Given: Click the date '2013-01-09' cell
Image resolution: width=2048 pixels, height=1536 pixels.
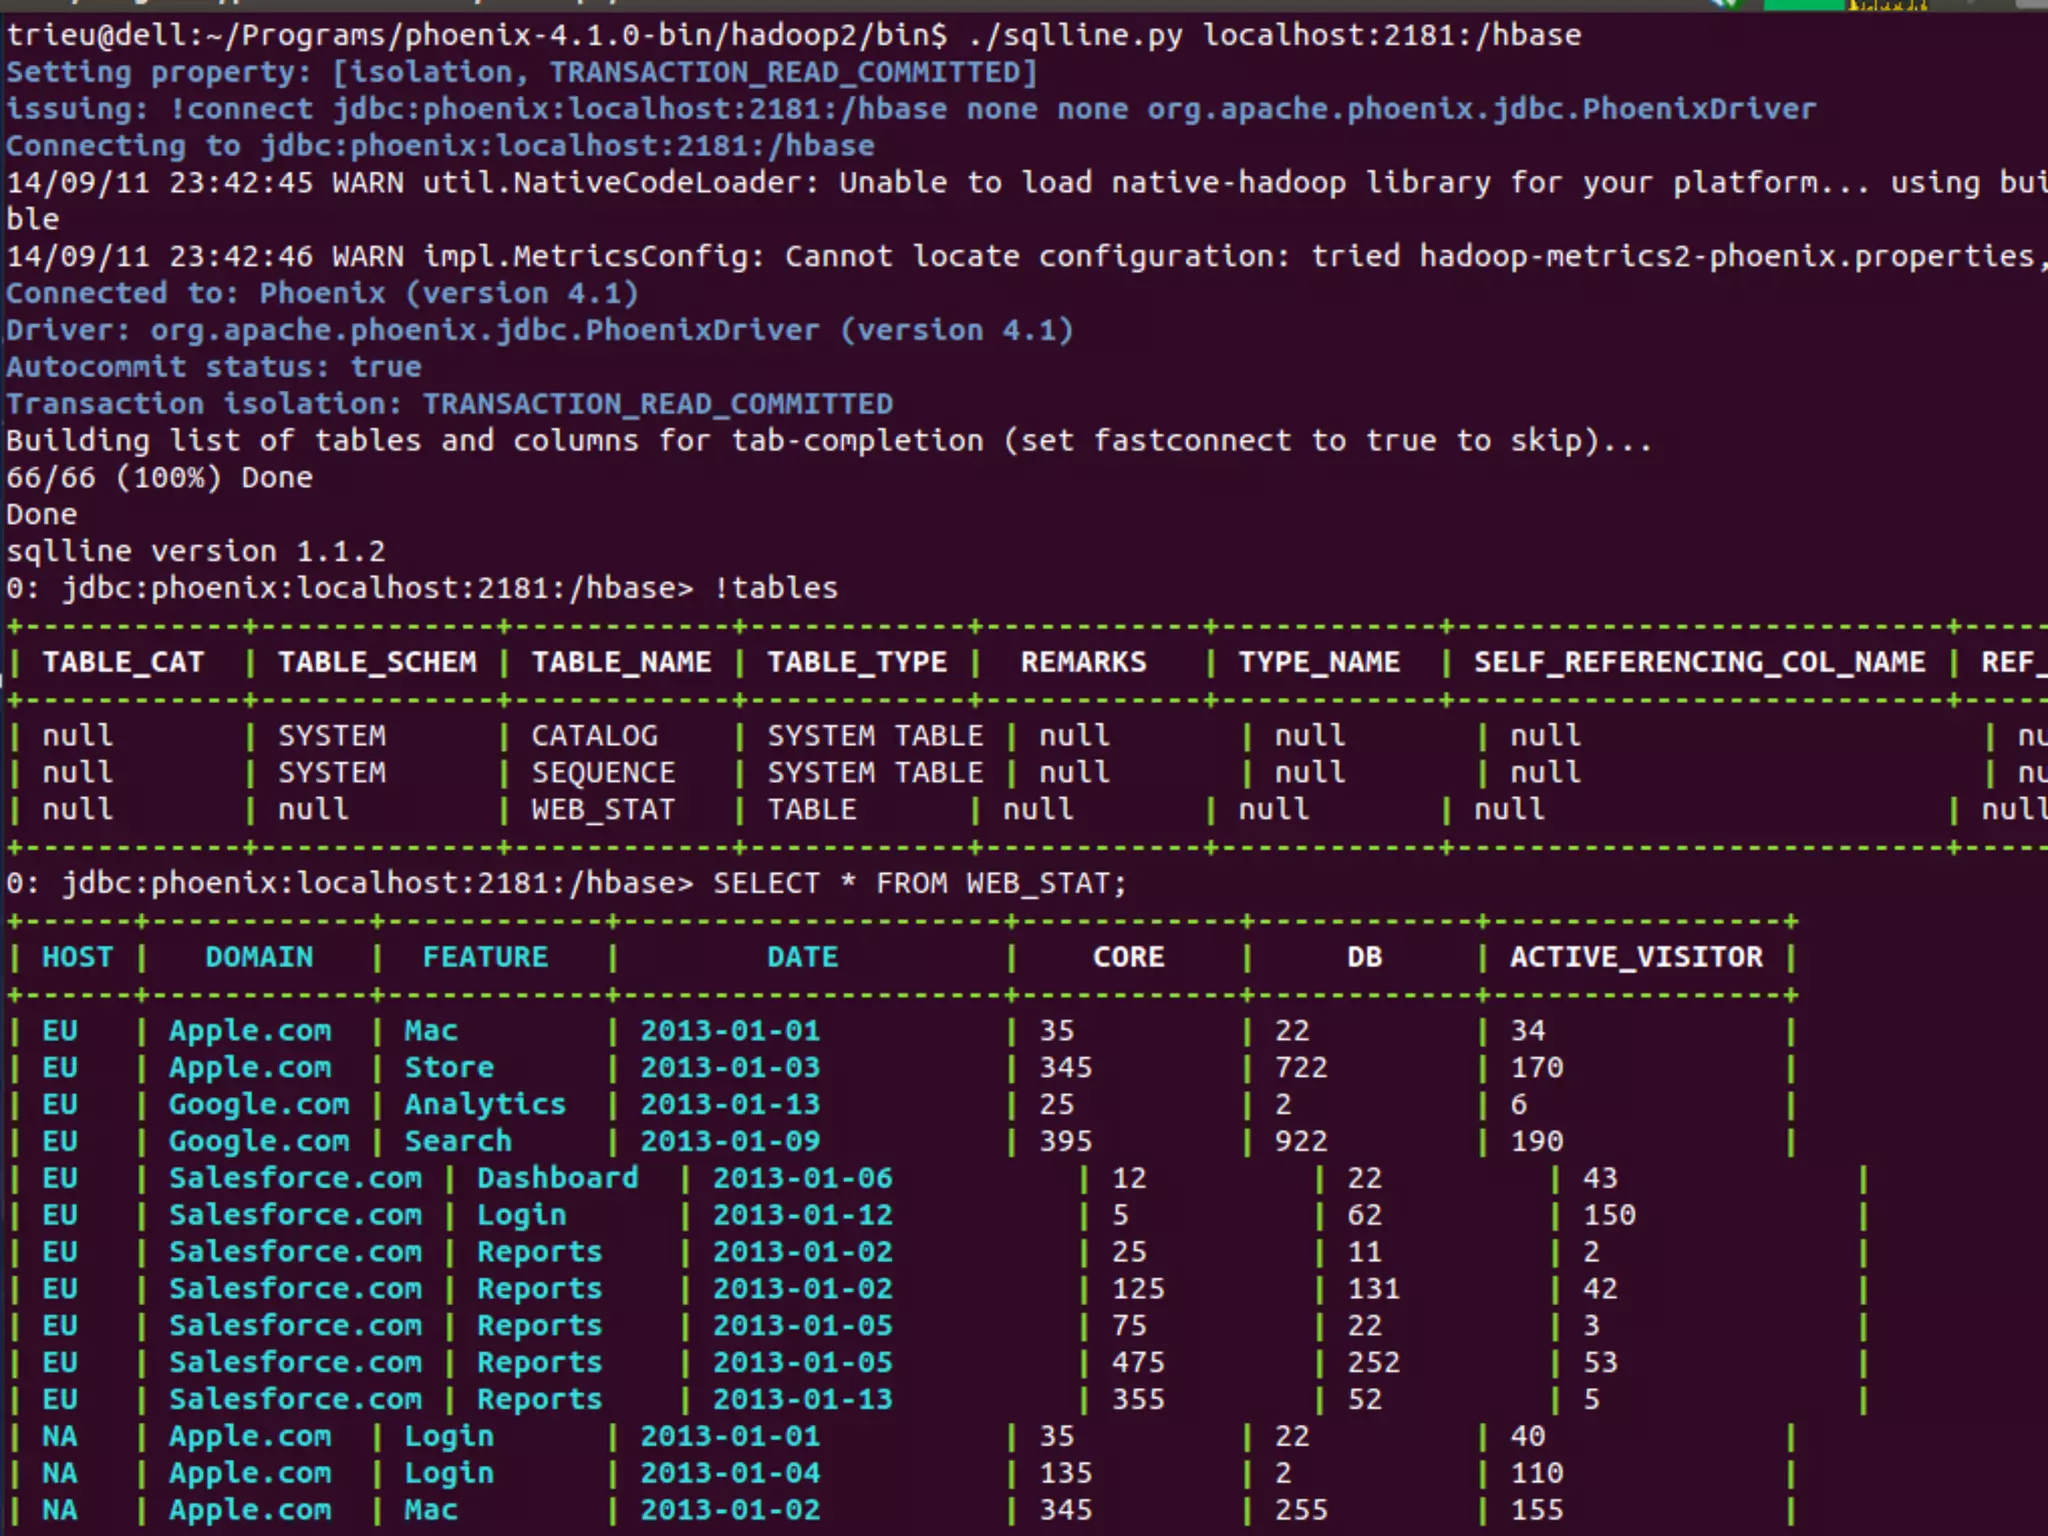Looking at the screenshot, I should click(x=730, y=1142).
